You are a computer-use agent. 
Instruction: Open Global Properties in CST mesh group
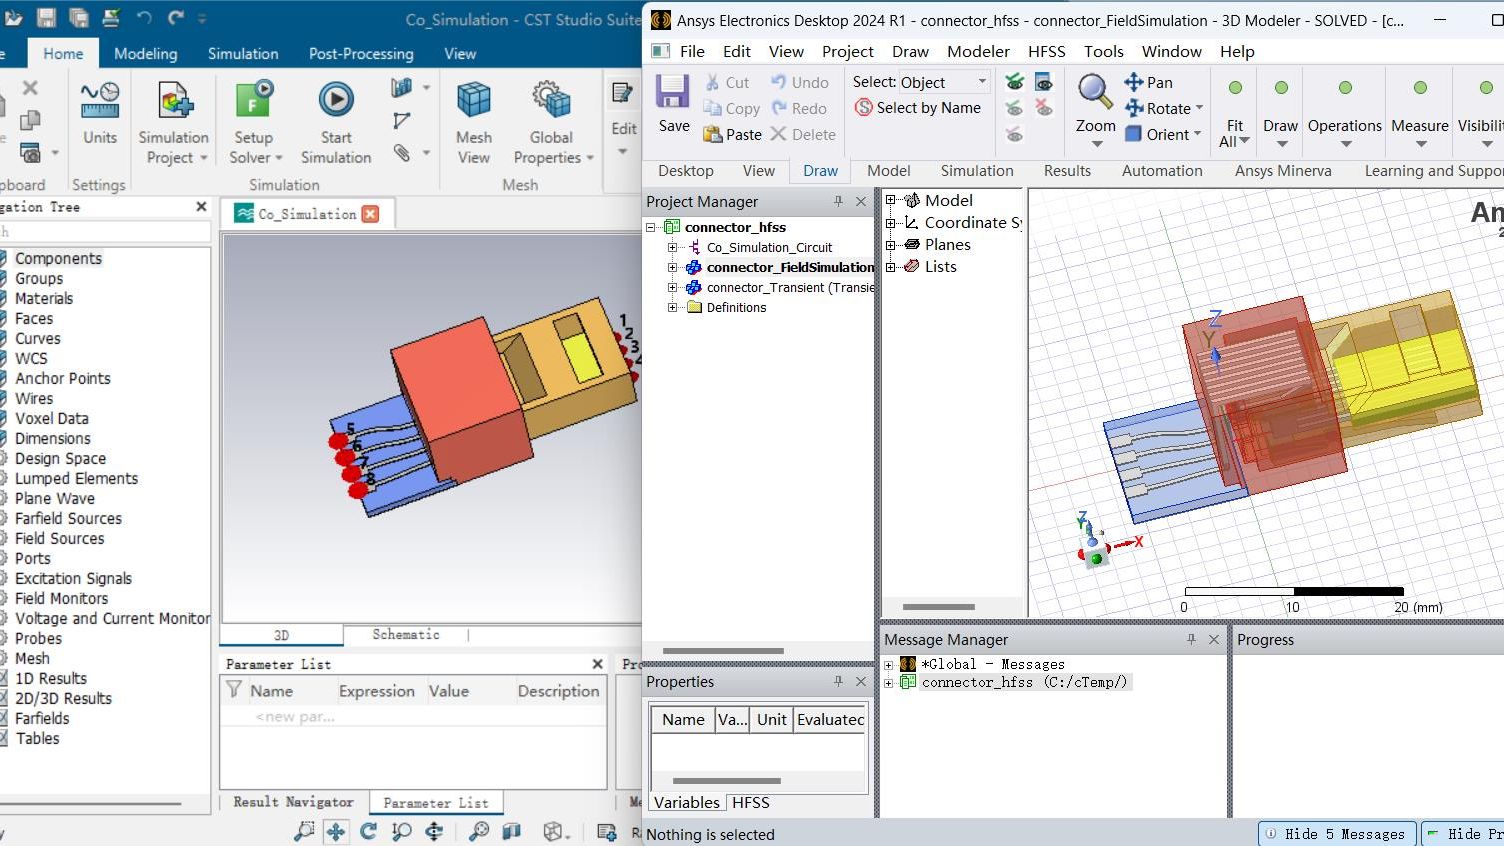click(x=553, y=123)
